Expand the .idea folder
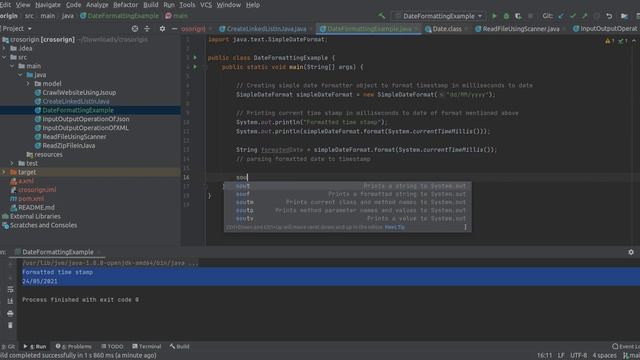This screenshot has width=640, height=360. [x=4, y=48]
